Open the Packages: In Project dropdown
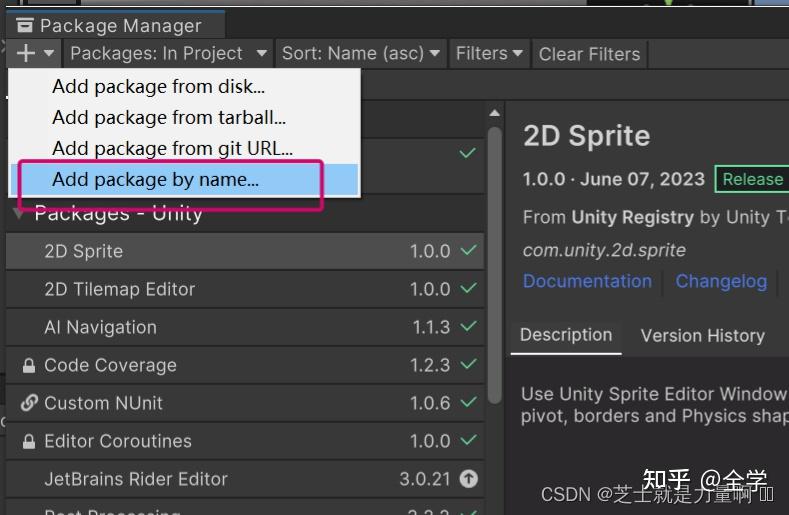 (168, 53)
